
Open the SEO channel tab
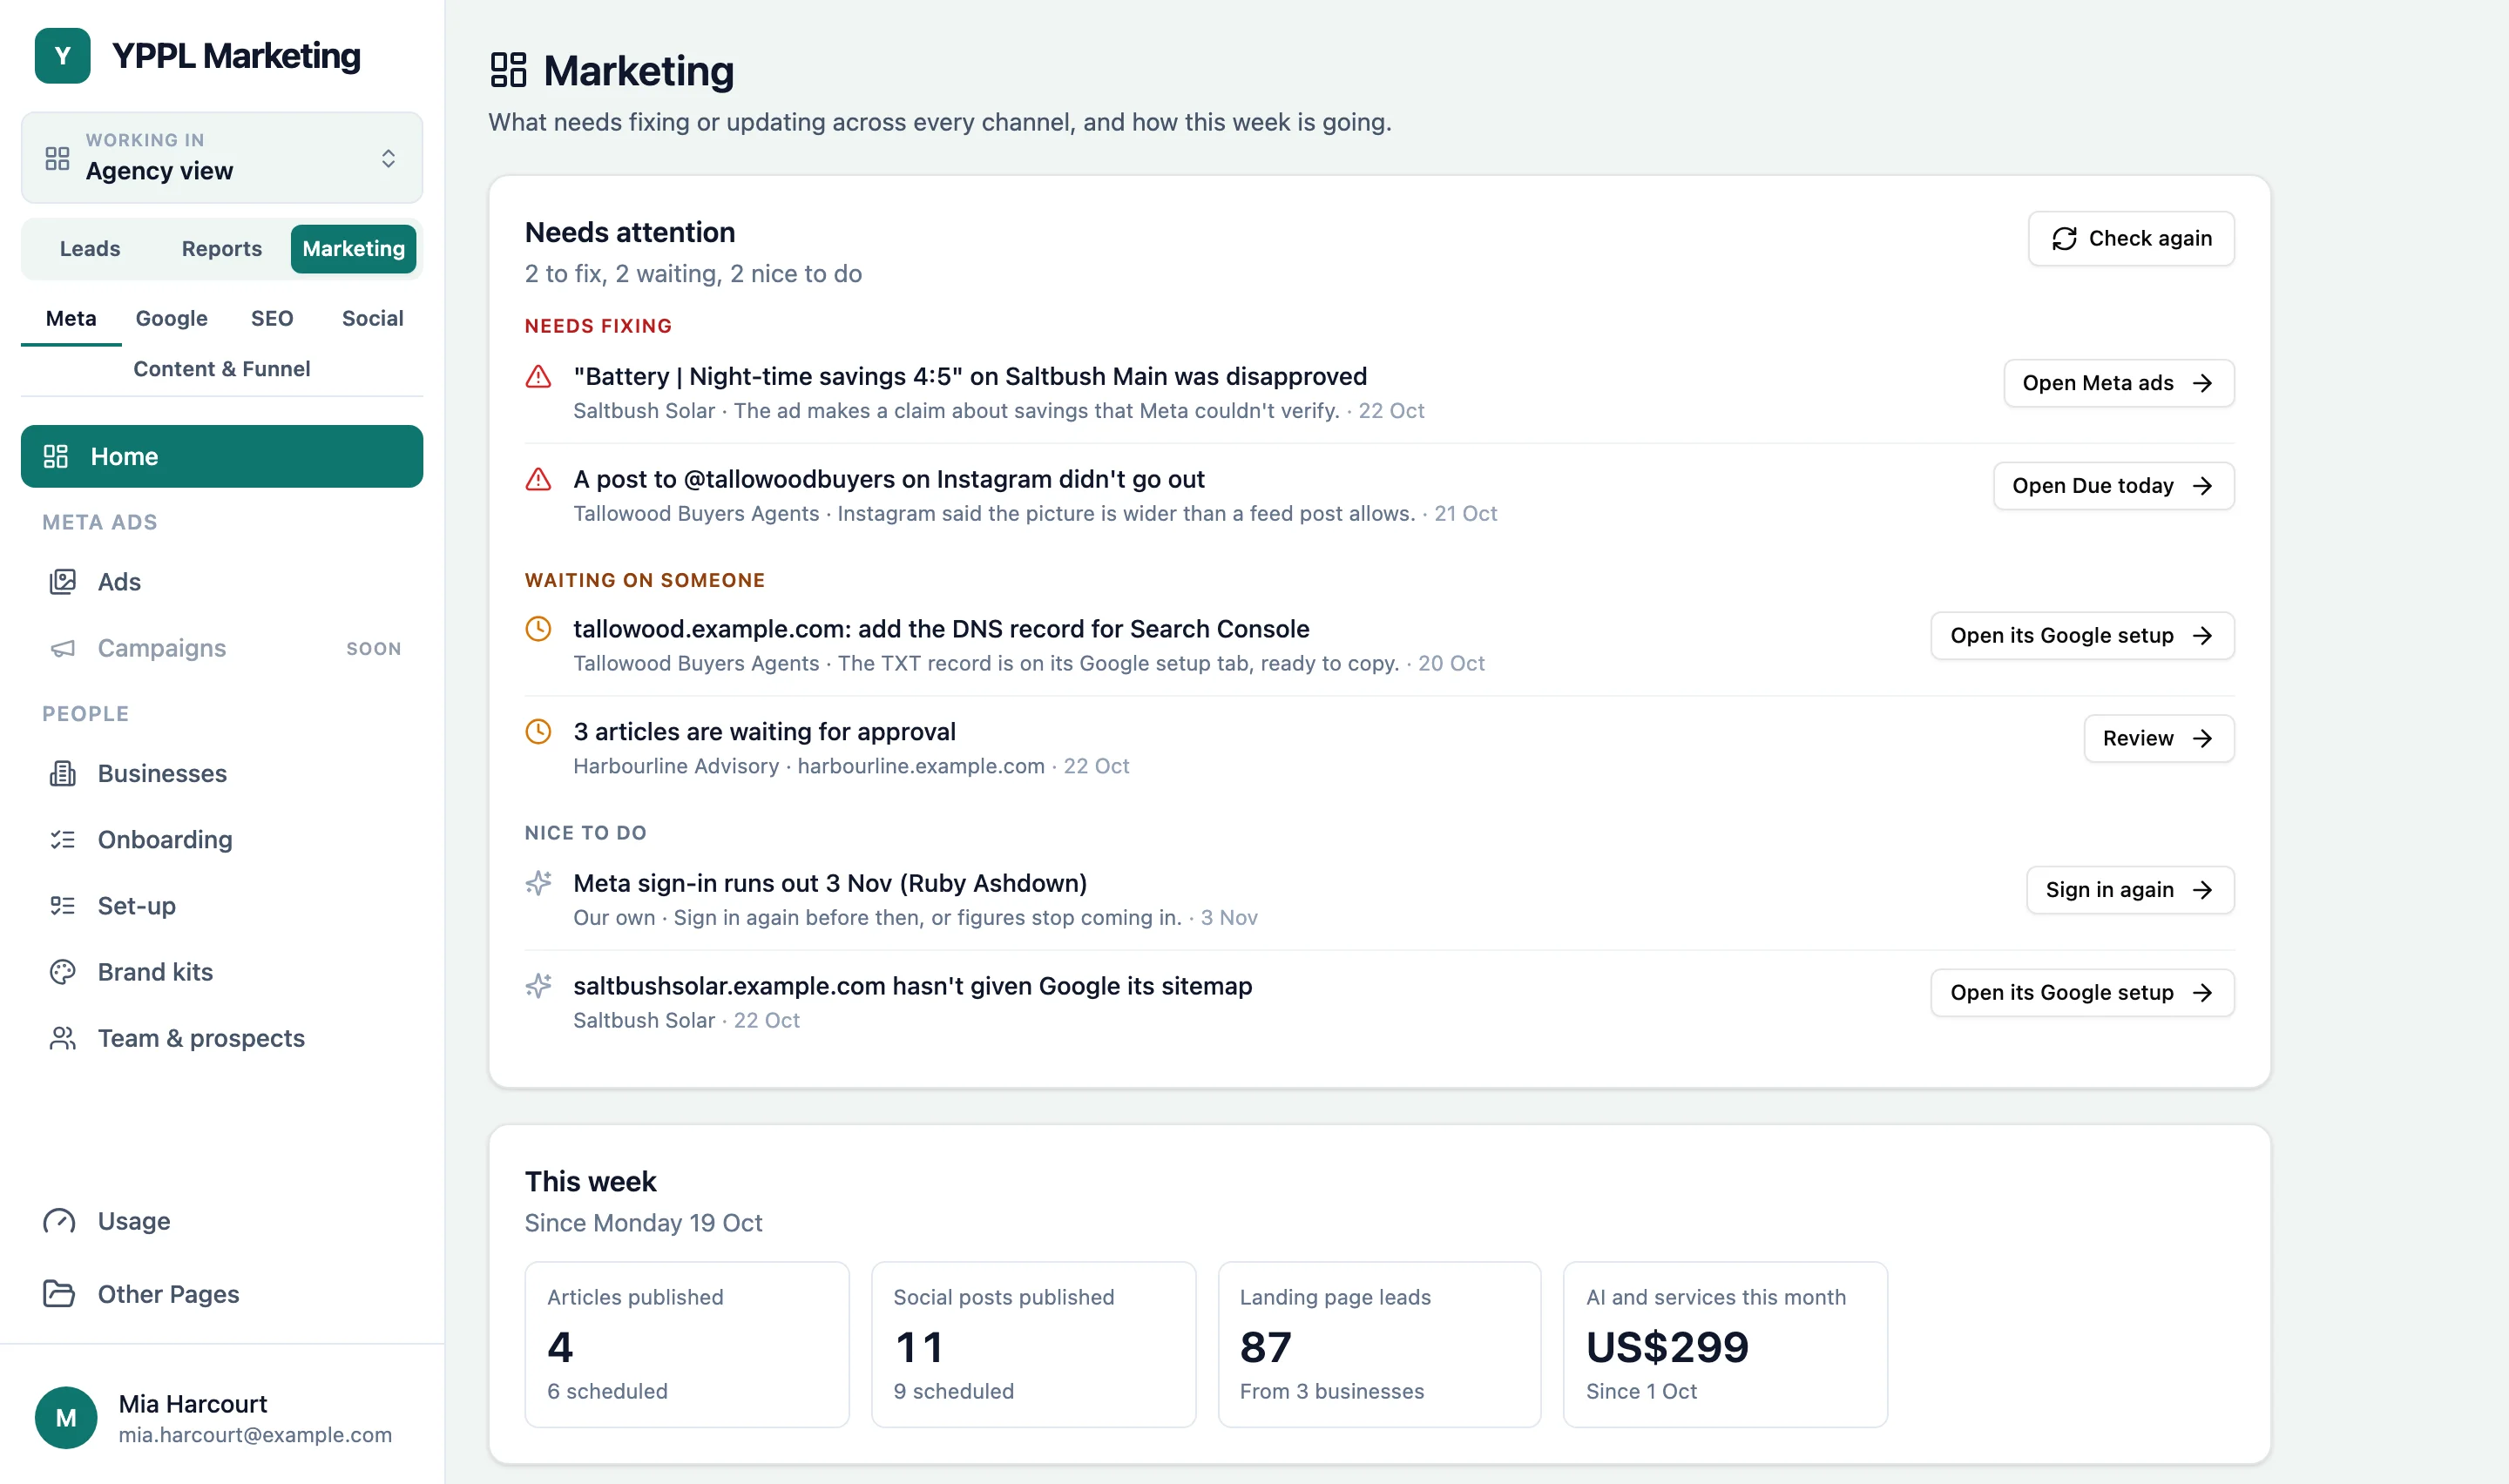click(x=272, y=318)
